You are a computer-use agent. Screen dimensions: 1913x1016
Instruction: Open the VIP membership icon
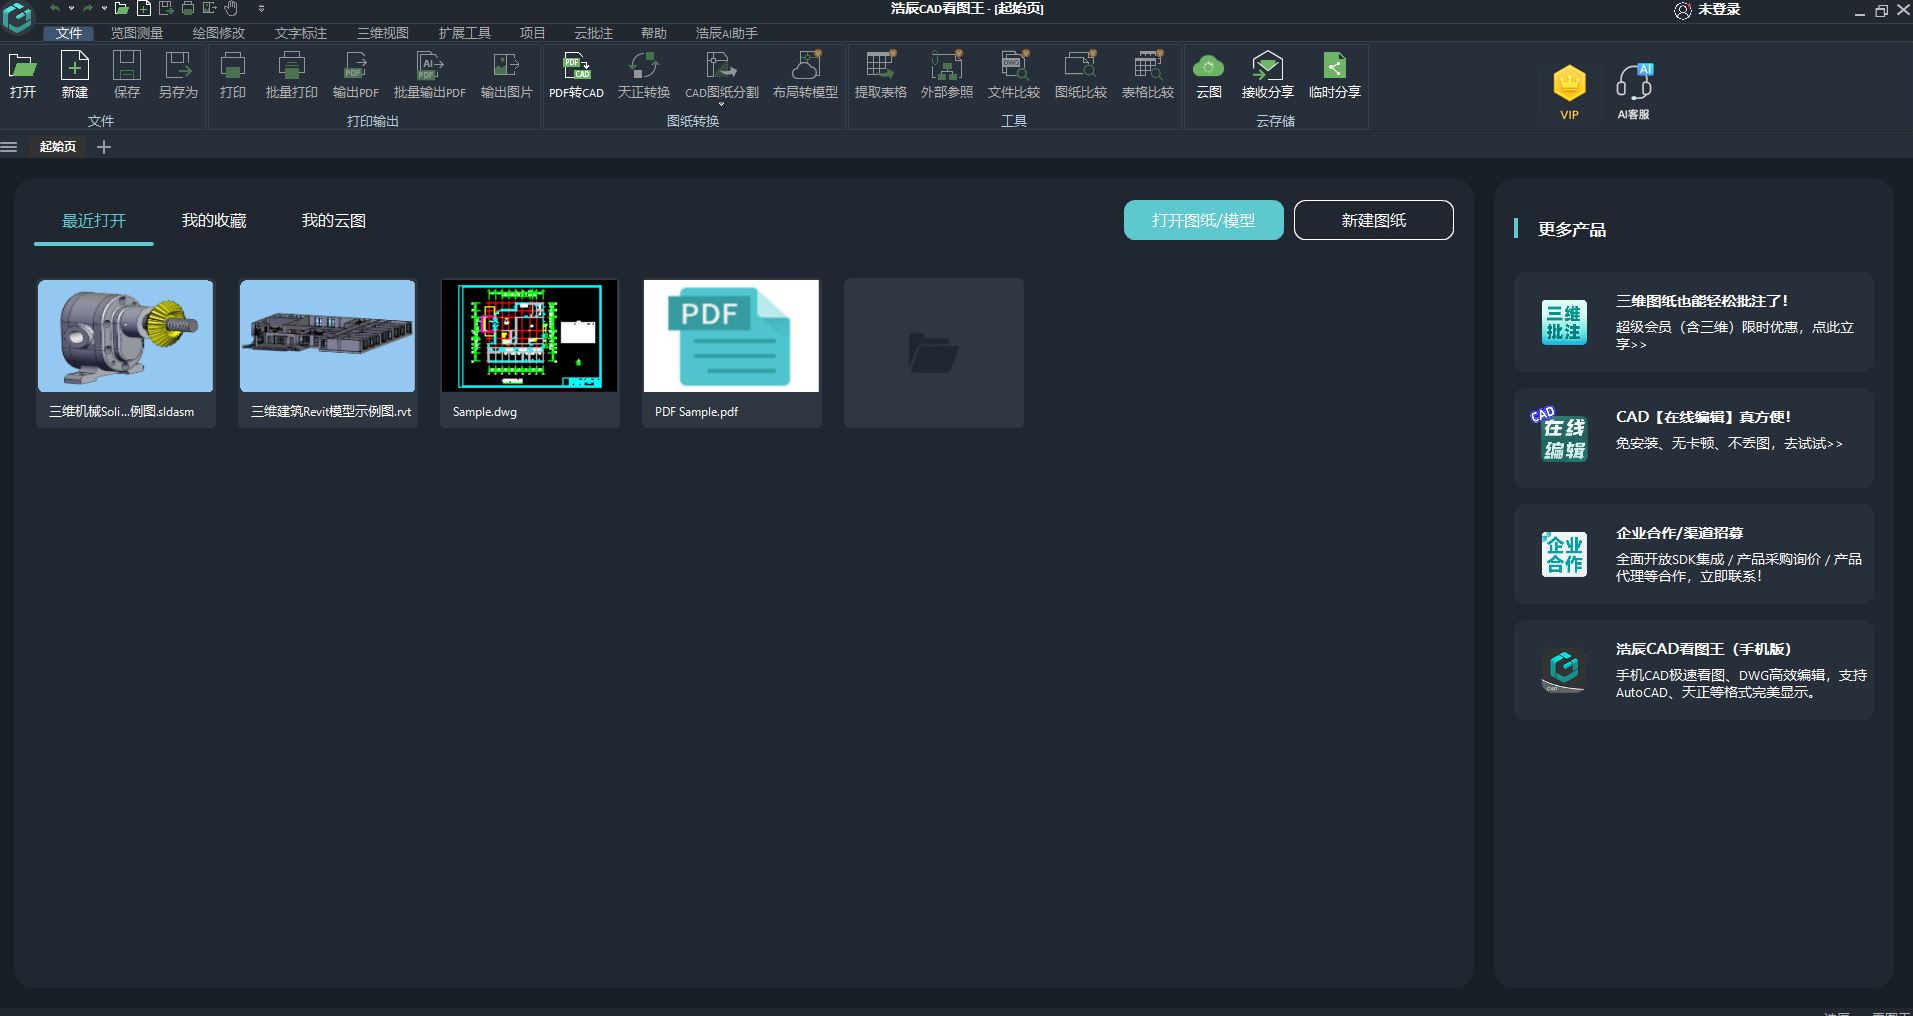click(1570, 92)
